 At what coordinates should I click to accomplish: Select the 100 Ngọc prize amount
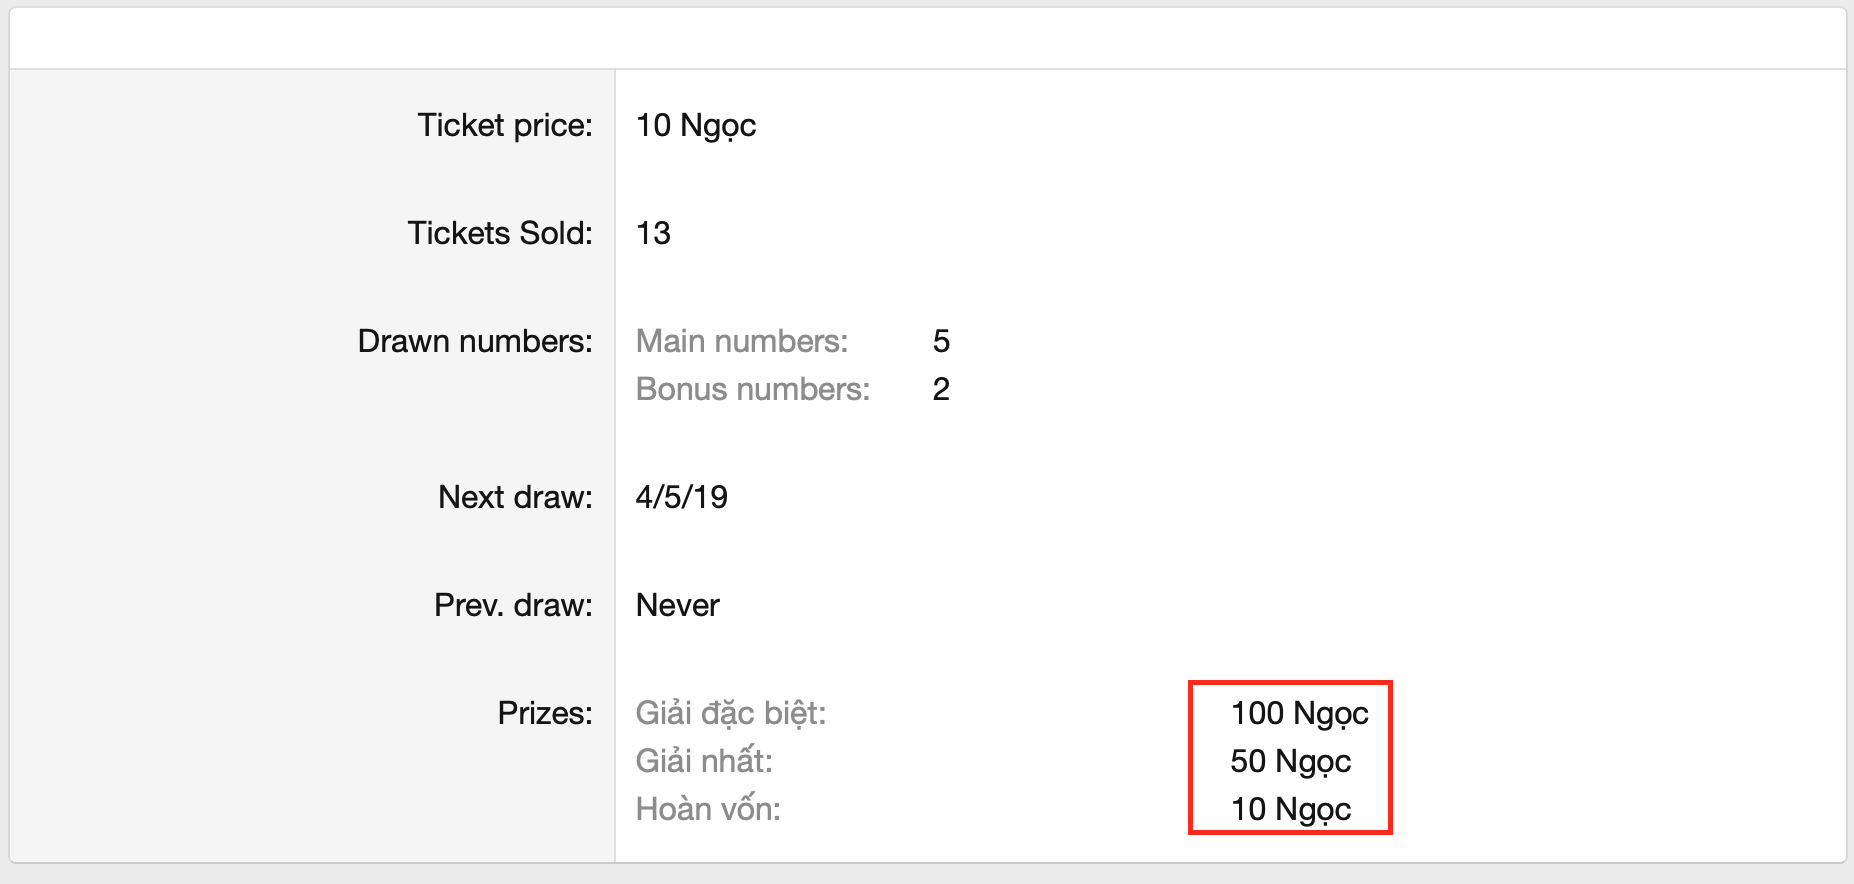(x=1299, y=713)
